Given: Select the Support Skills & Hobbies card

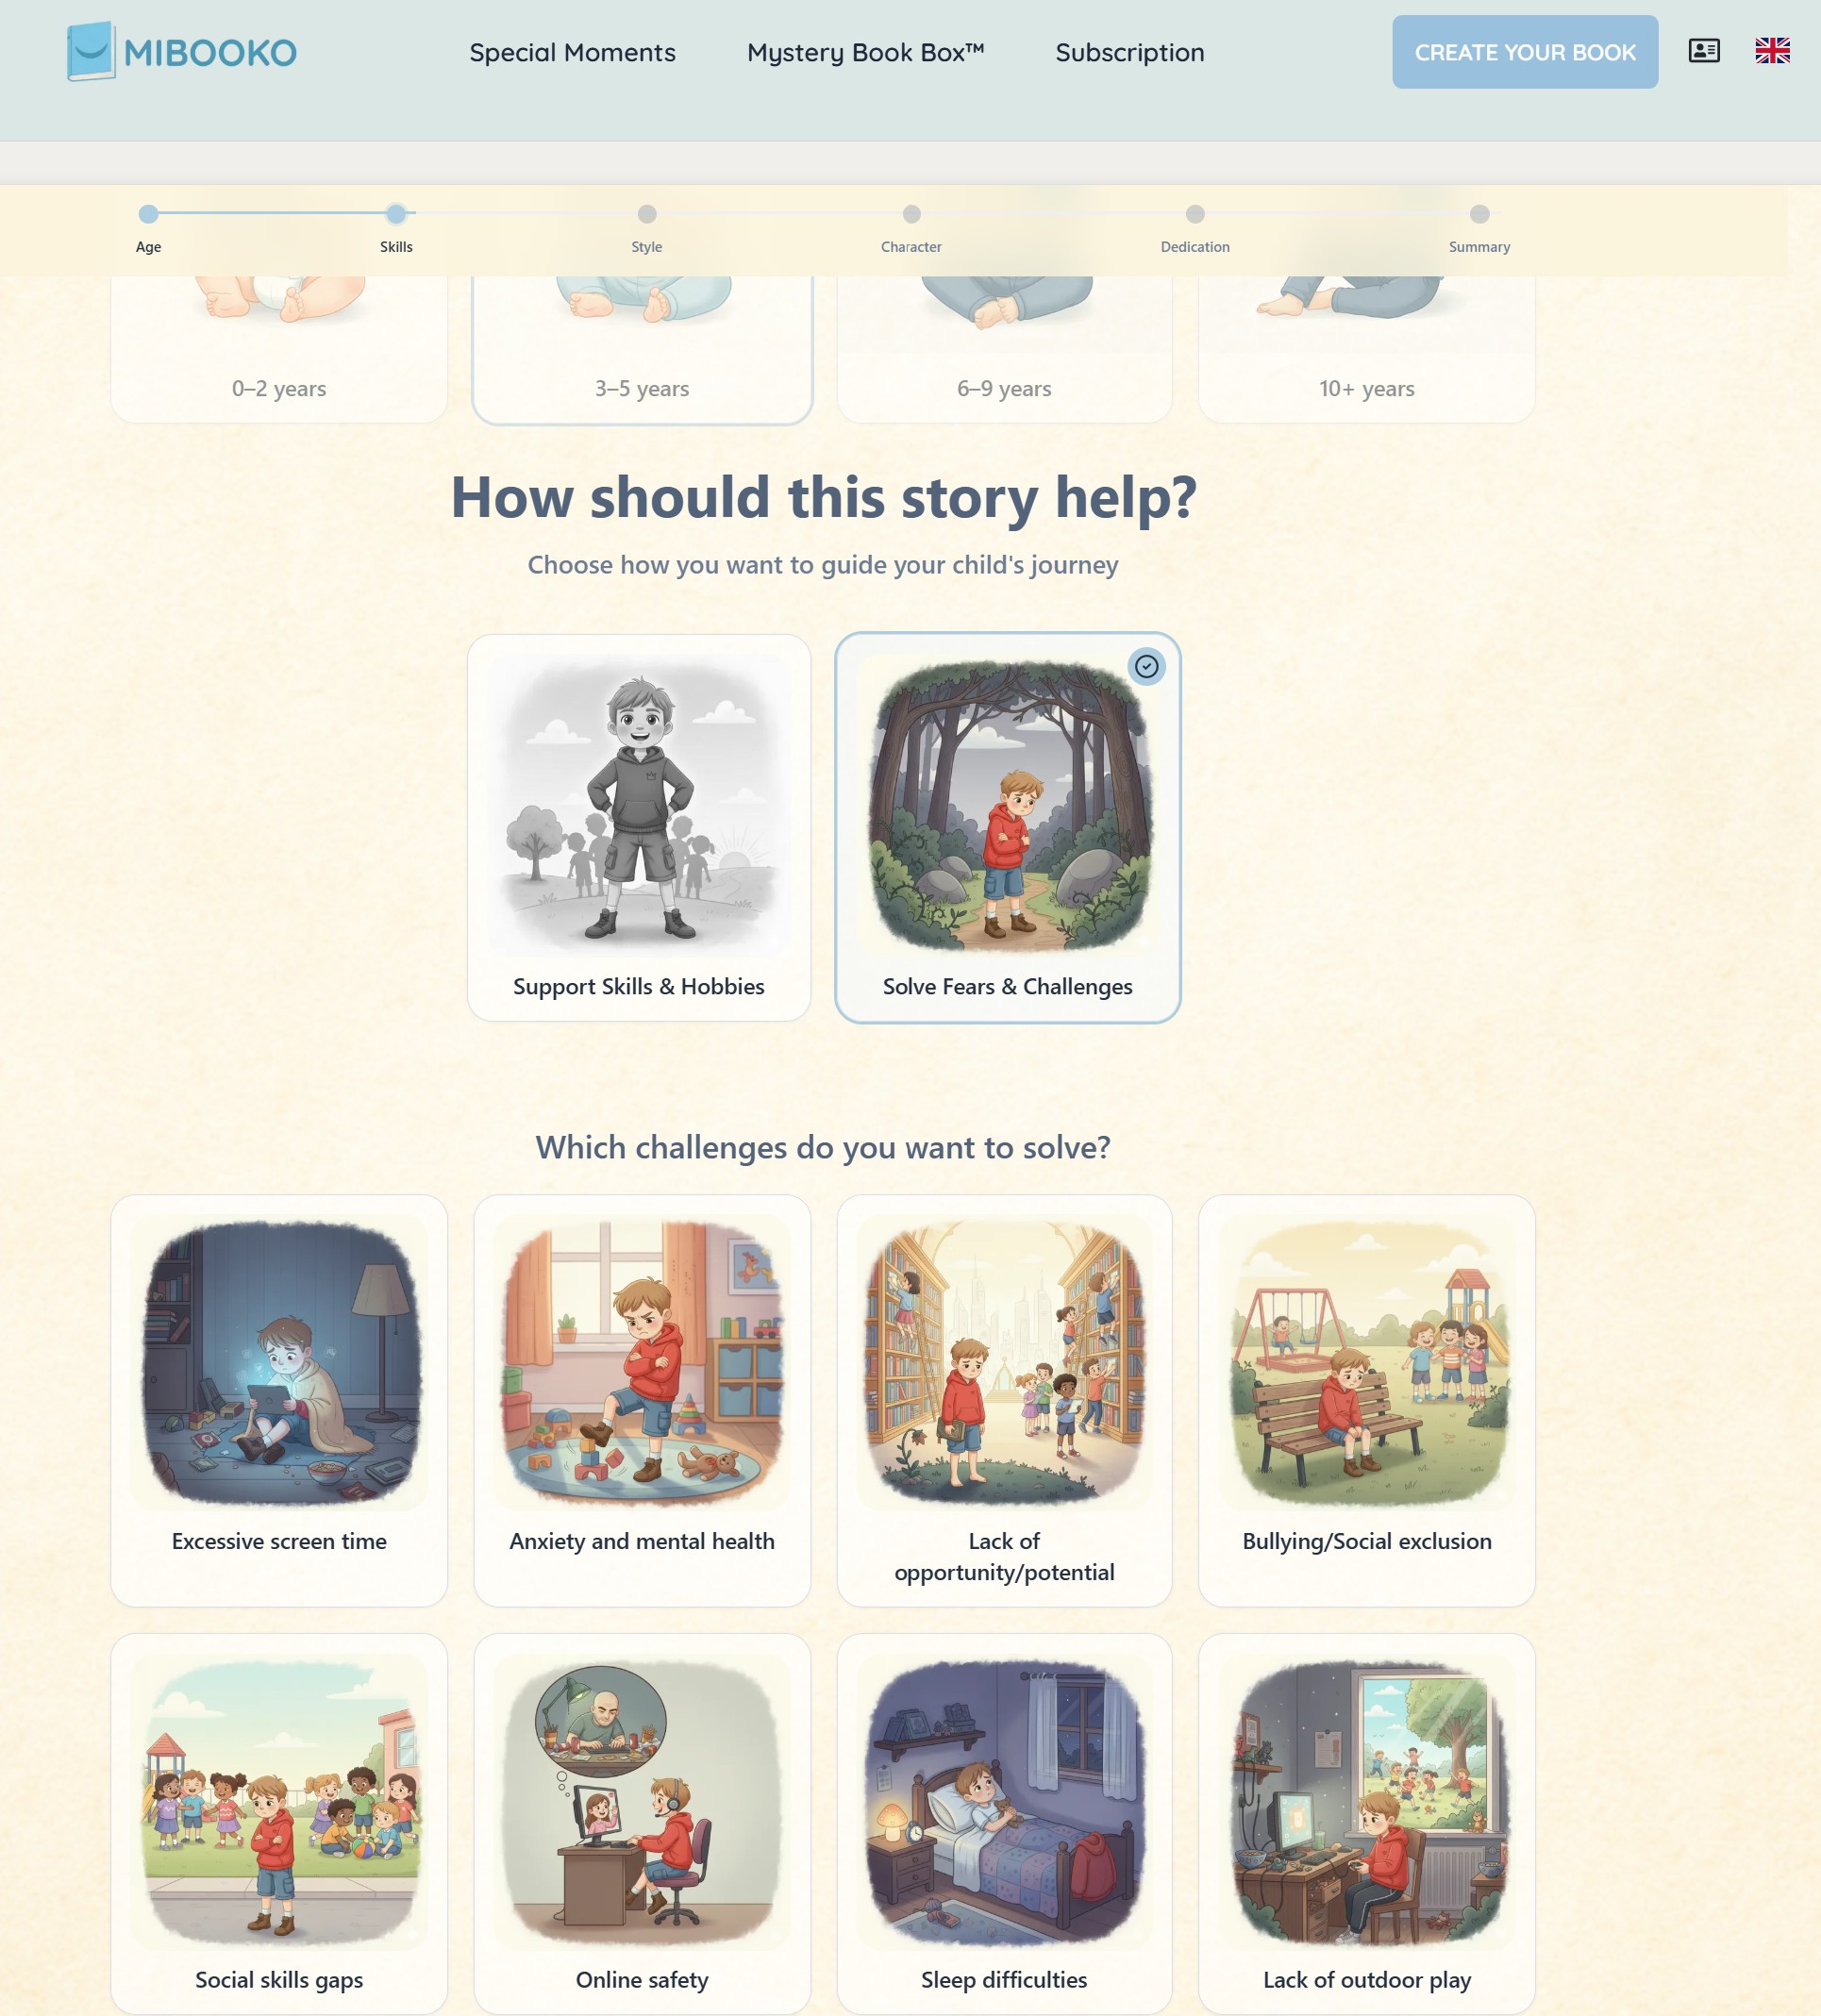Looking at the screenshot, I should (x=639, y=827).
